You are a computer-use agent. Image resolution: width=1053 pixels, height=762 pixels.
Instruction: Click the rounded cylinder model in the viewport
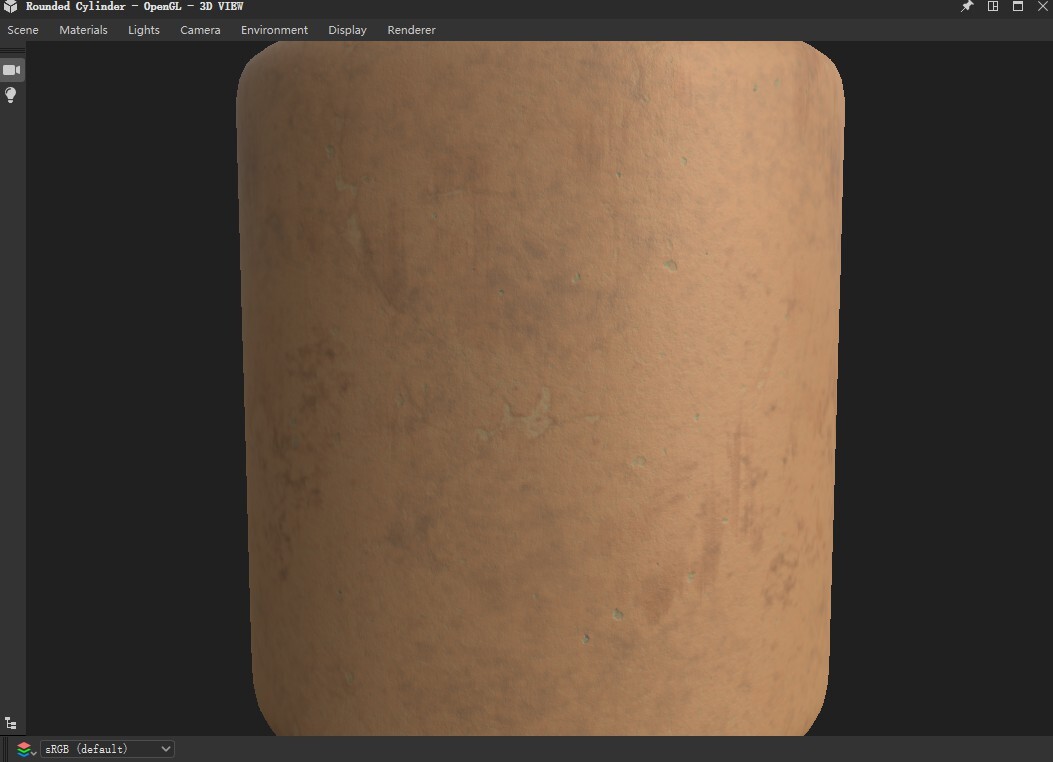click(x=540, y=390)
